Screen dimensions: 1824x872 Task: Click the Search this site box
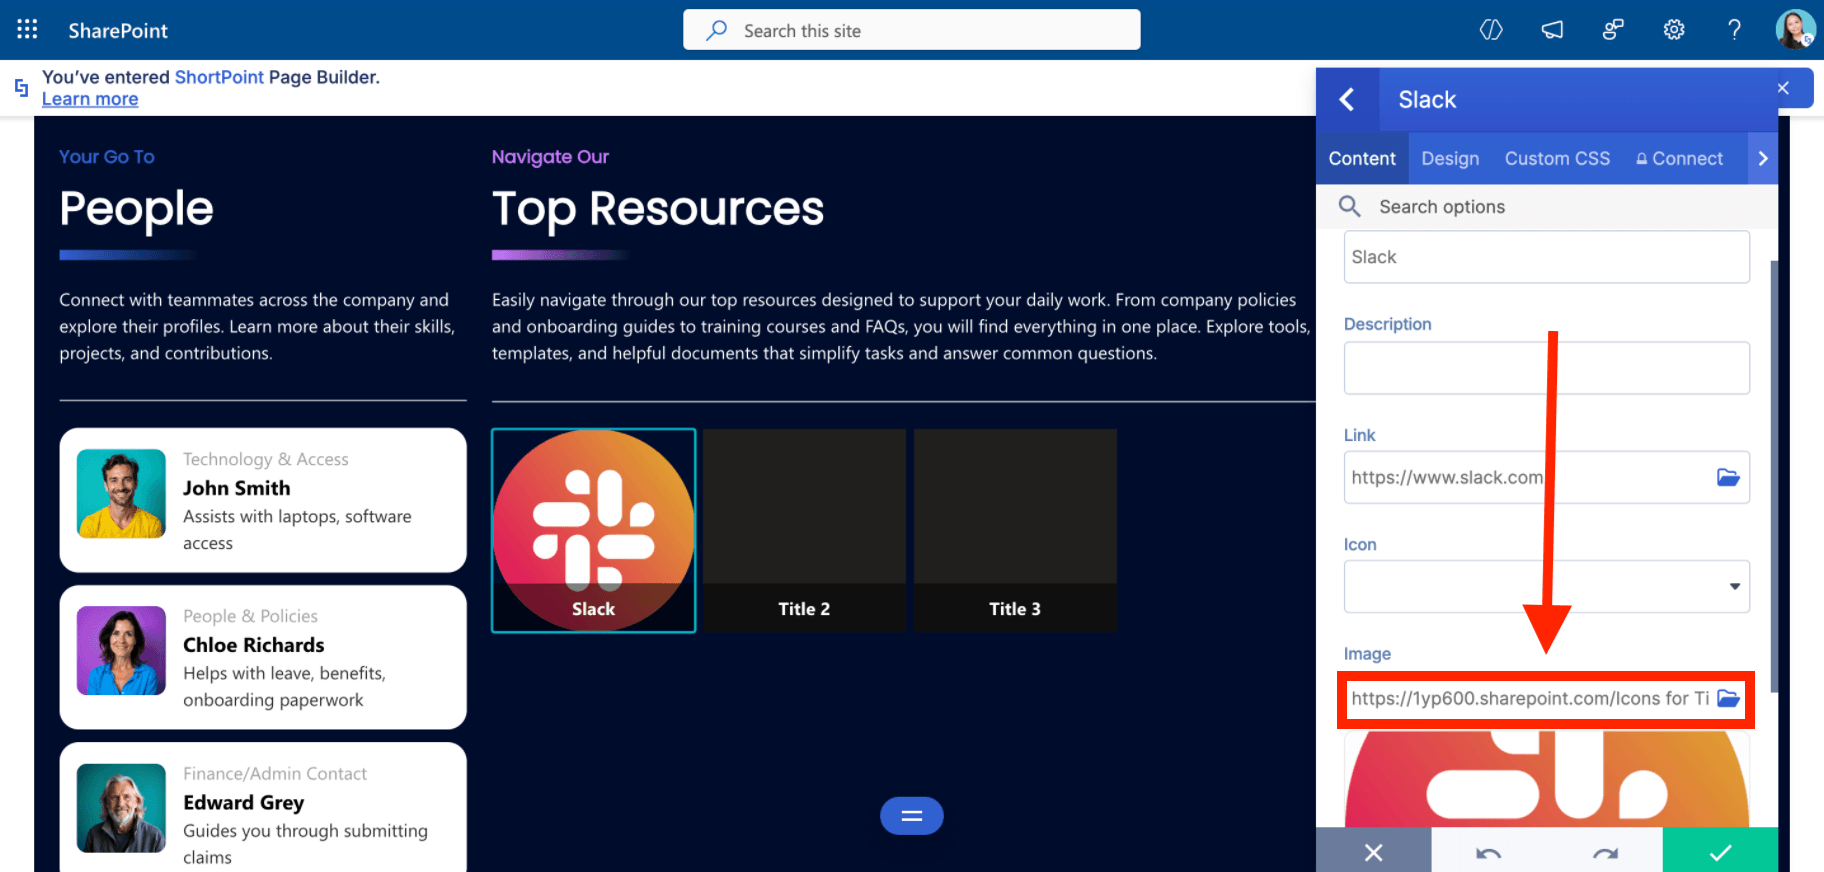pyautogui.click(x=912, y=30)
